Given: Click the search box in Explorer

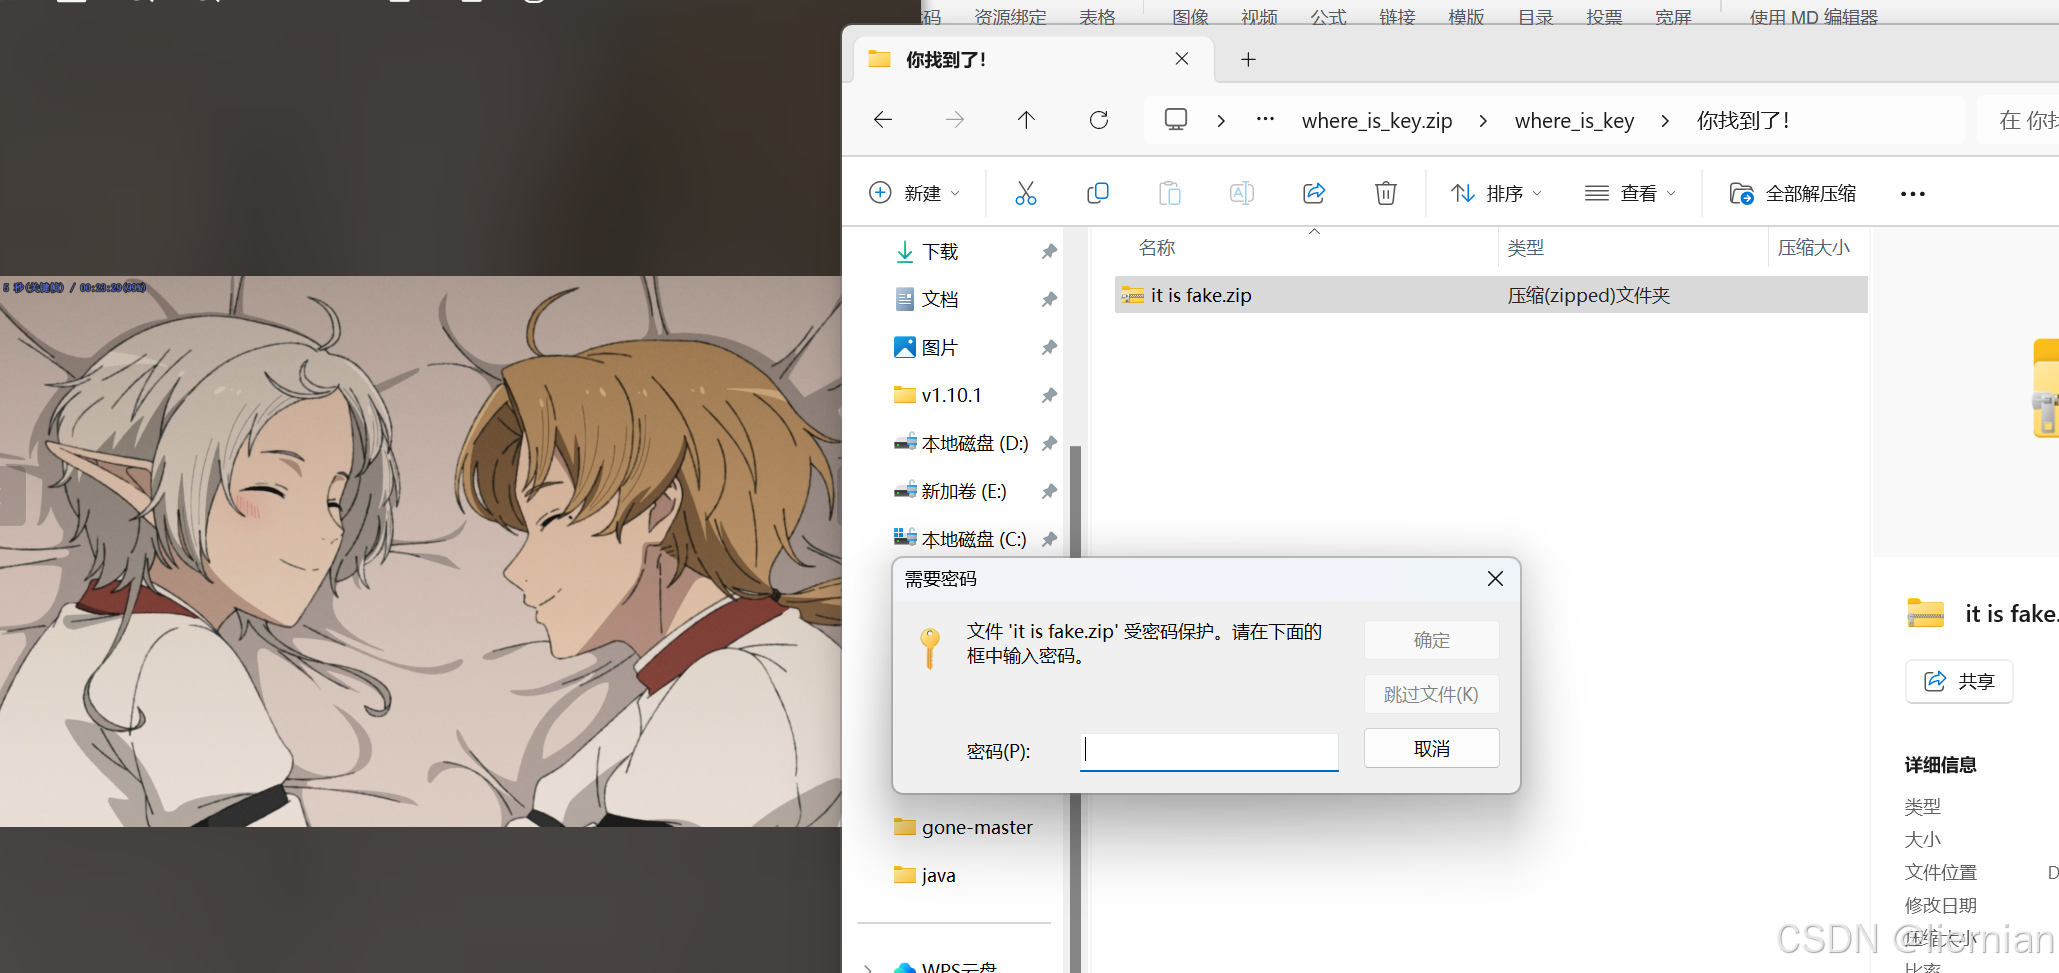Looking at the screenshot, I should pyautogui.click(x=2019, y=121).
